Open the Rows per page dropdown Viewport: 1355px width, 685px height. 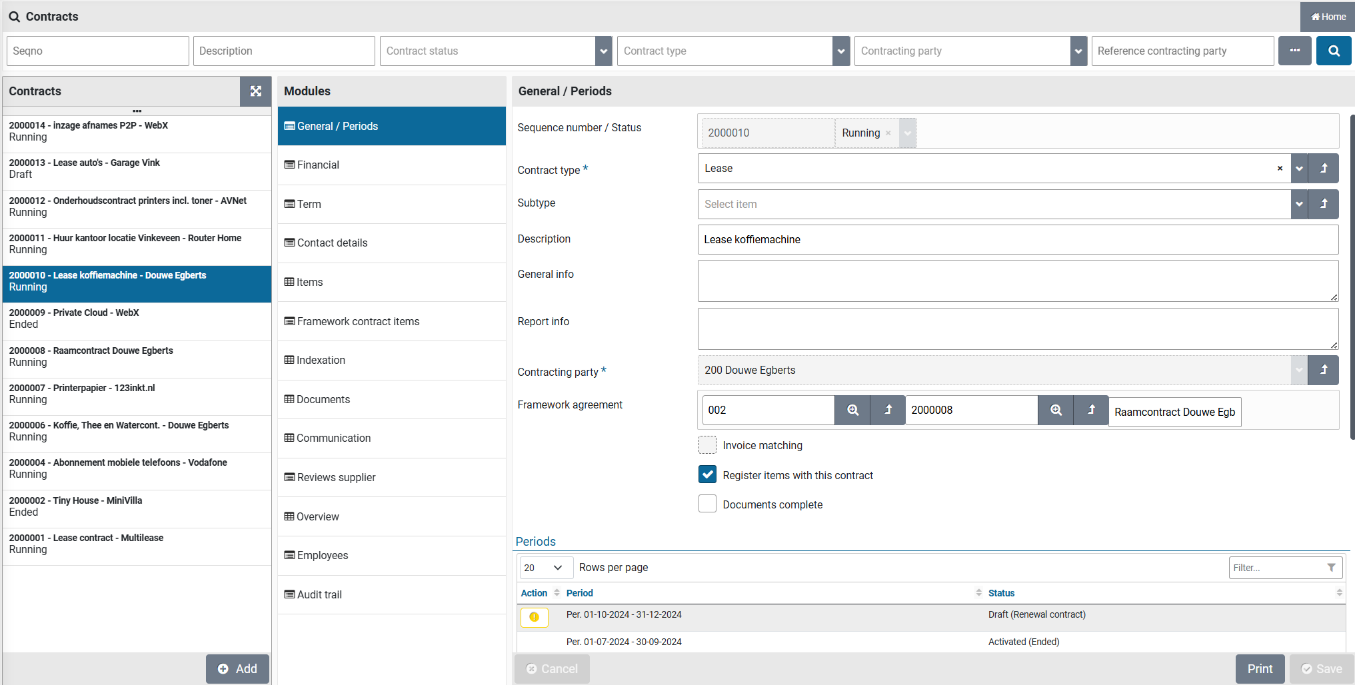[545, 568]
